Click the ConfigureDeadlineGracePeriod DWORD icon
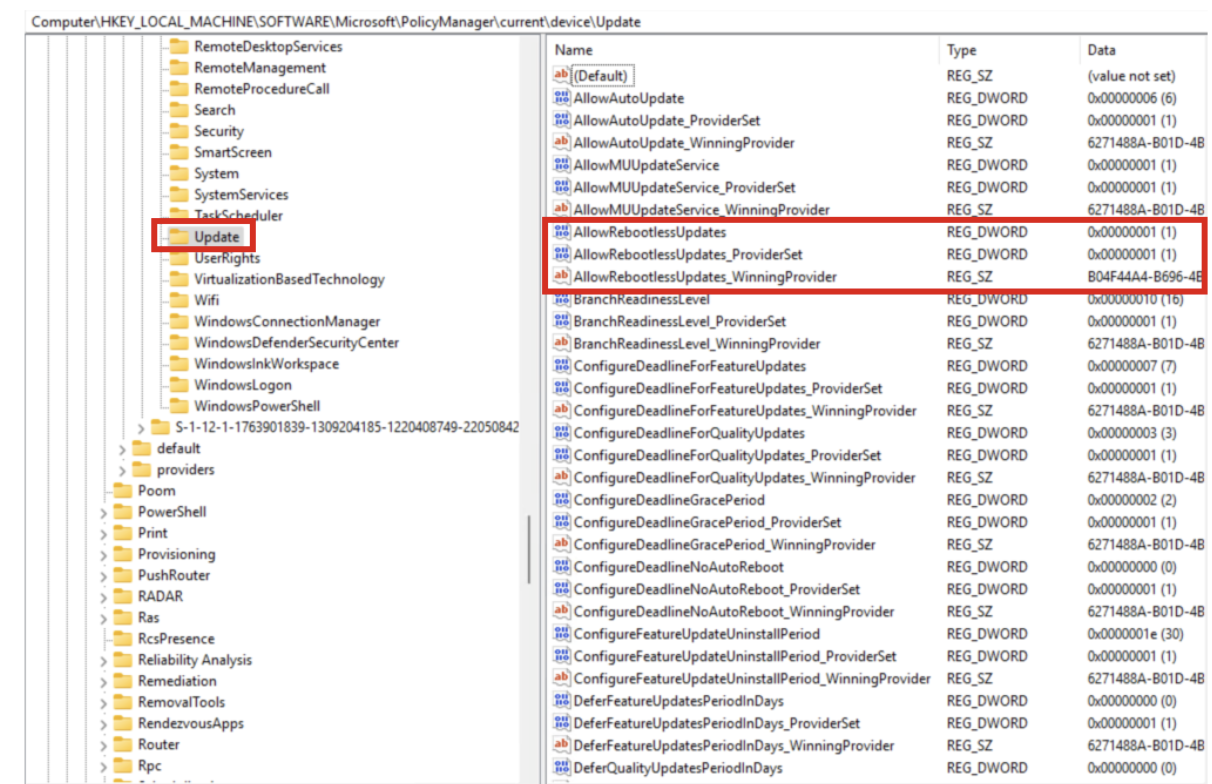The height and width of the screenshot is (784, 1212). point(562,500)
